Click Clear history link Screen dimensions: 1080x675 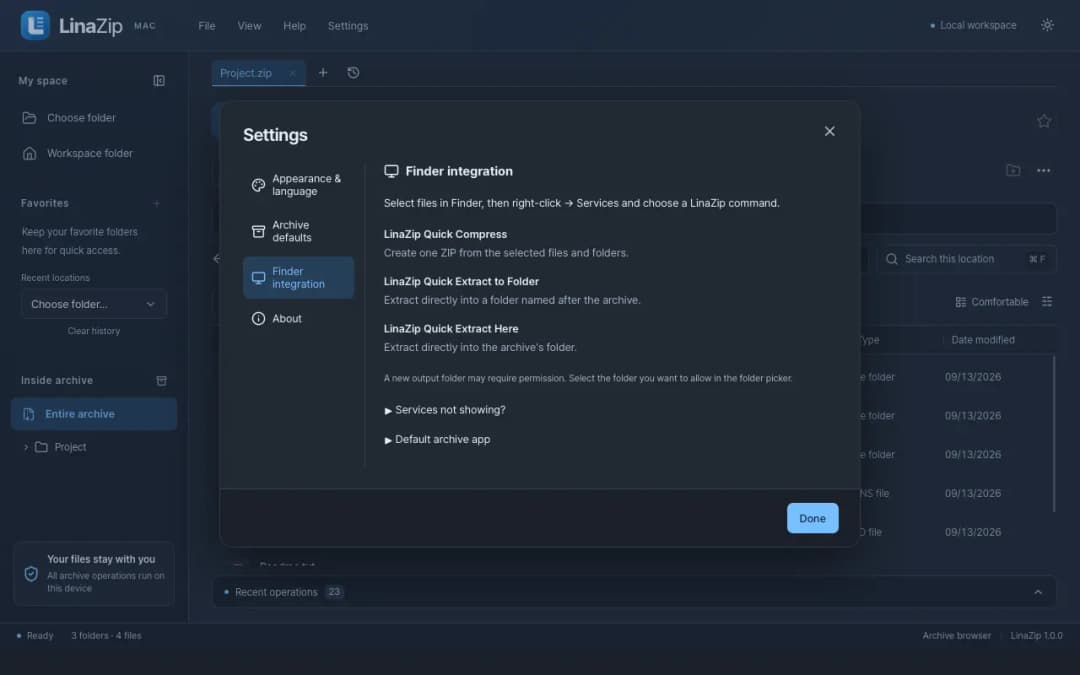(x=94, y=331)
